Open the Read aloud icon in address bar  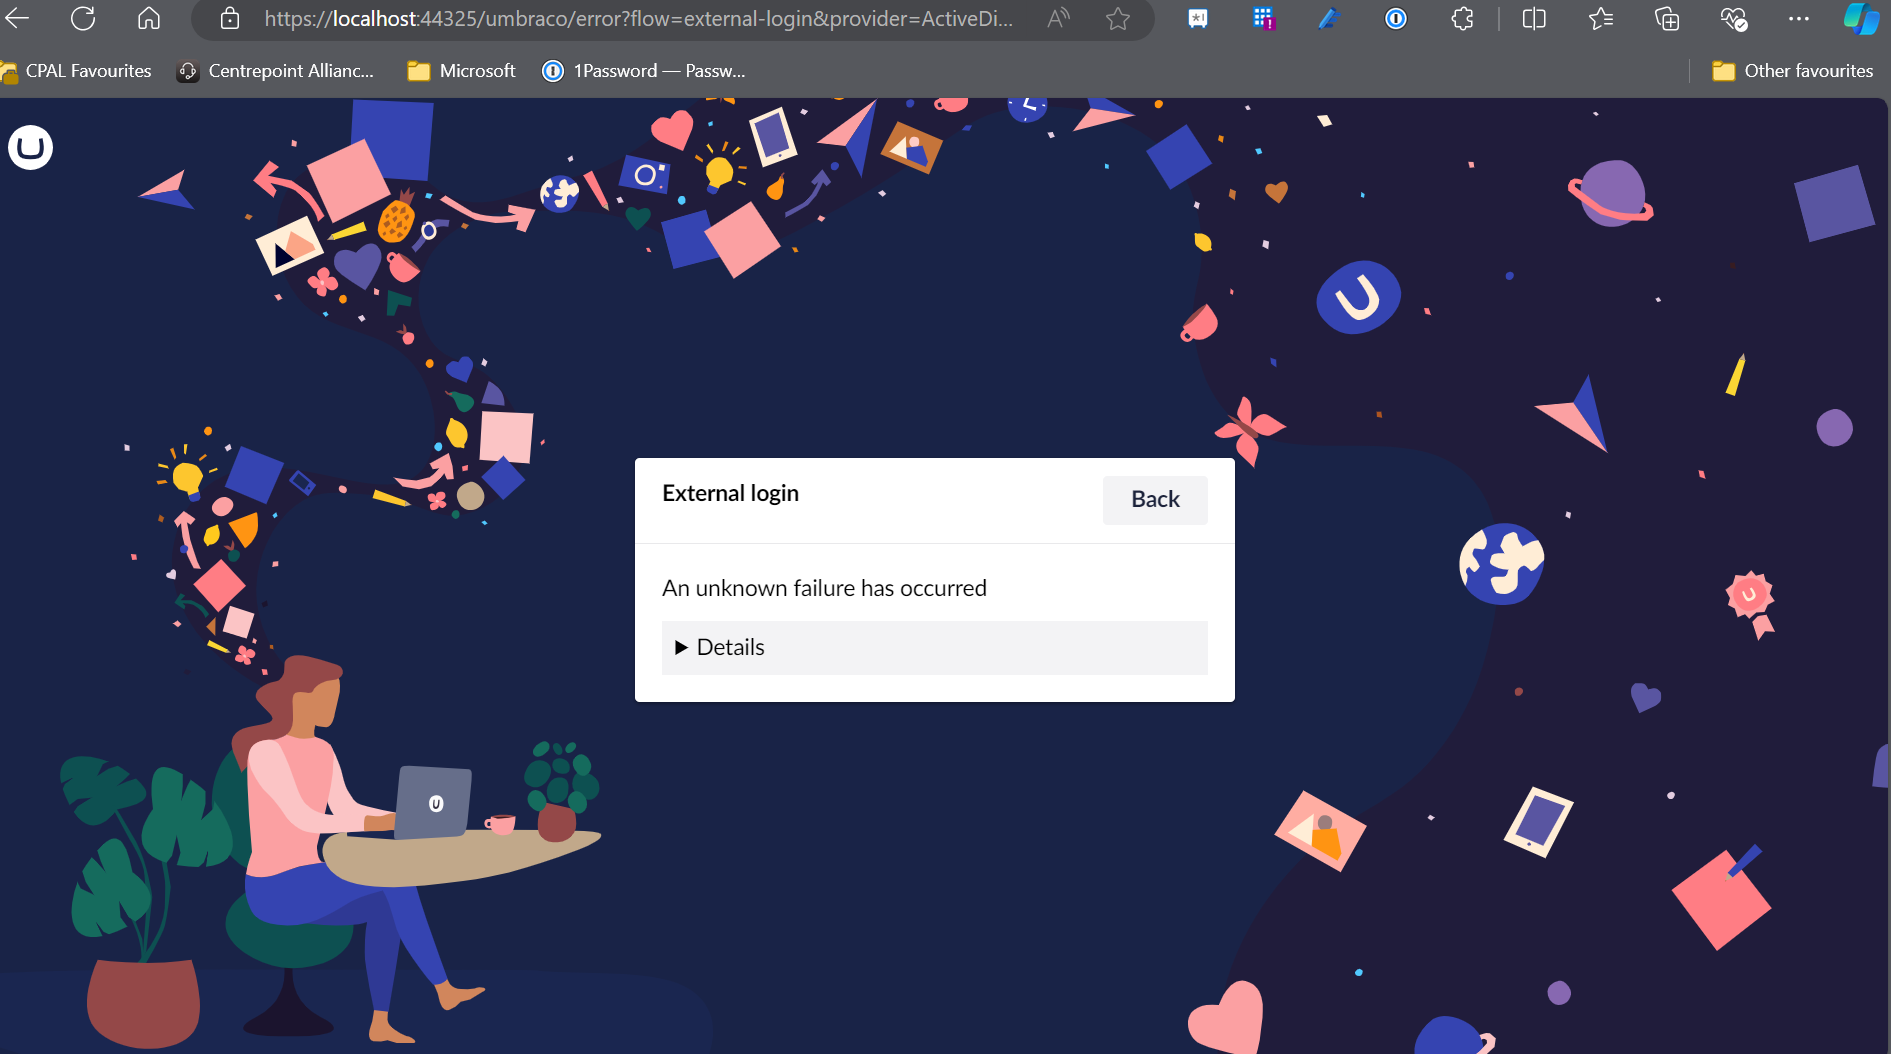pos(1058,18)
